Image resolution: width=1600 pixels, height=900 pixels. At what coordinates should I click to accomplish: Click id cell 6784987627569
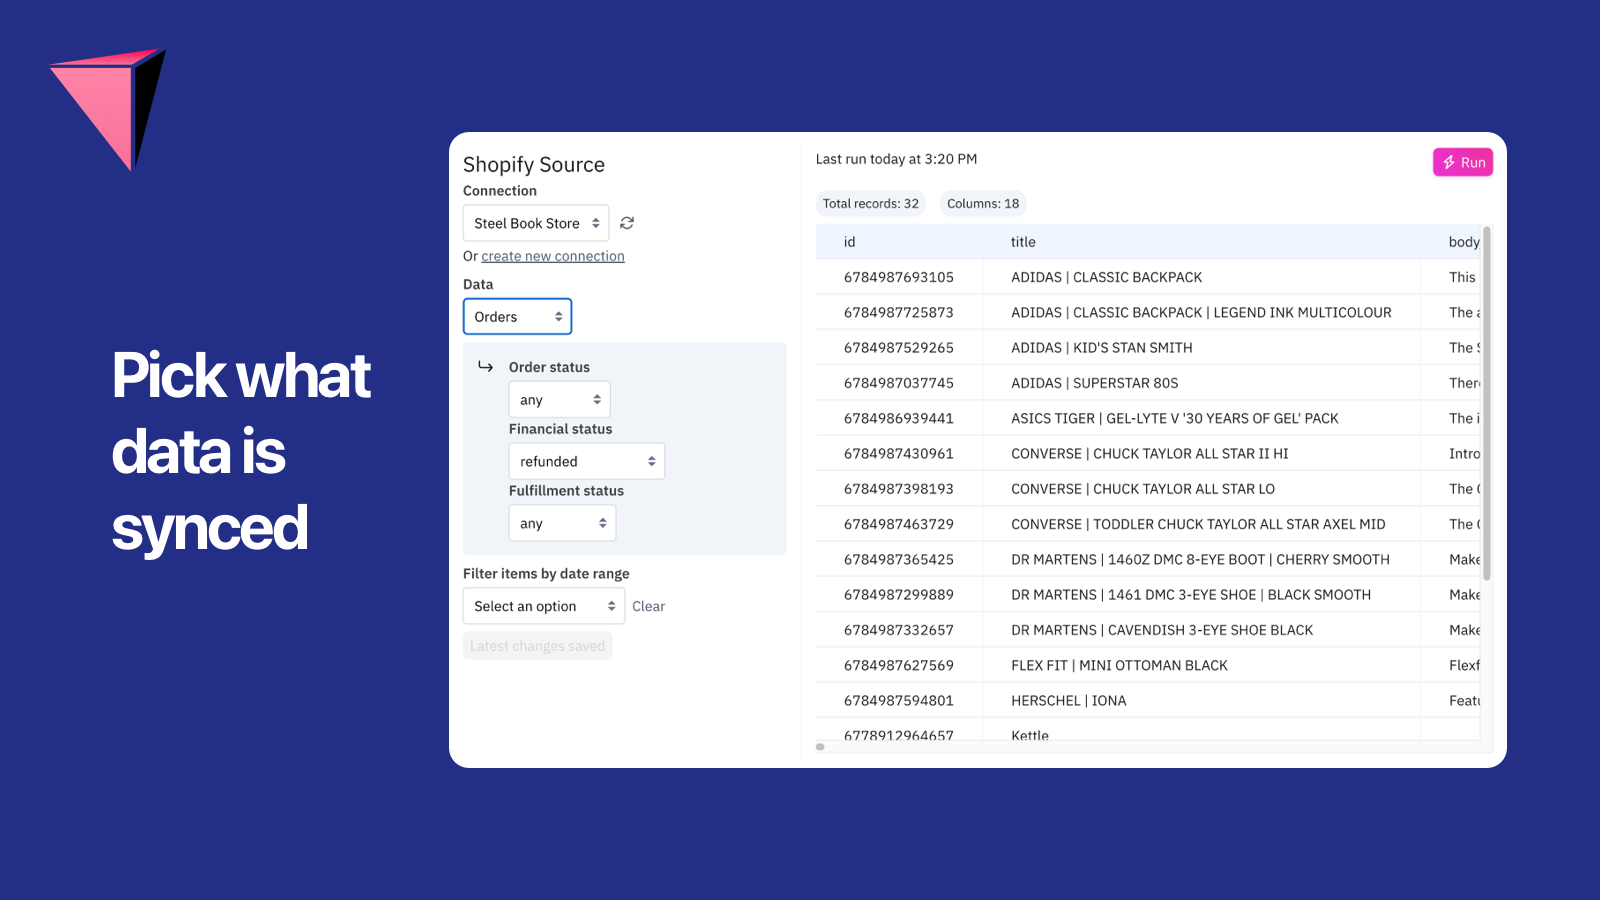(x=899, y=665)
